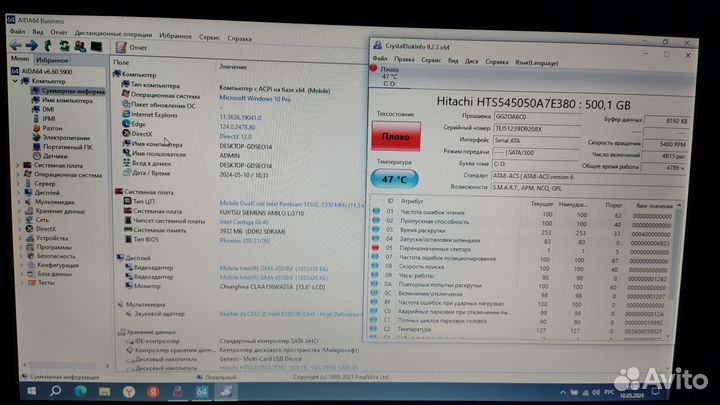Open the DirectX 12.0 value link
Screen dimensions: 720x405
tap(235, 136)
